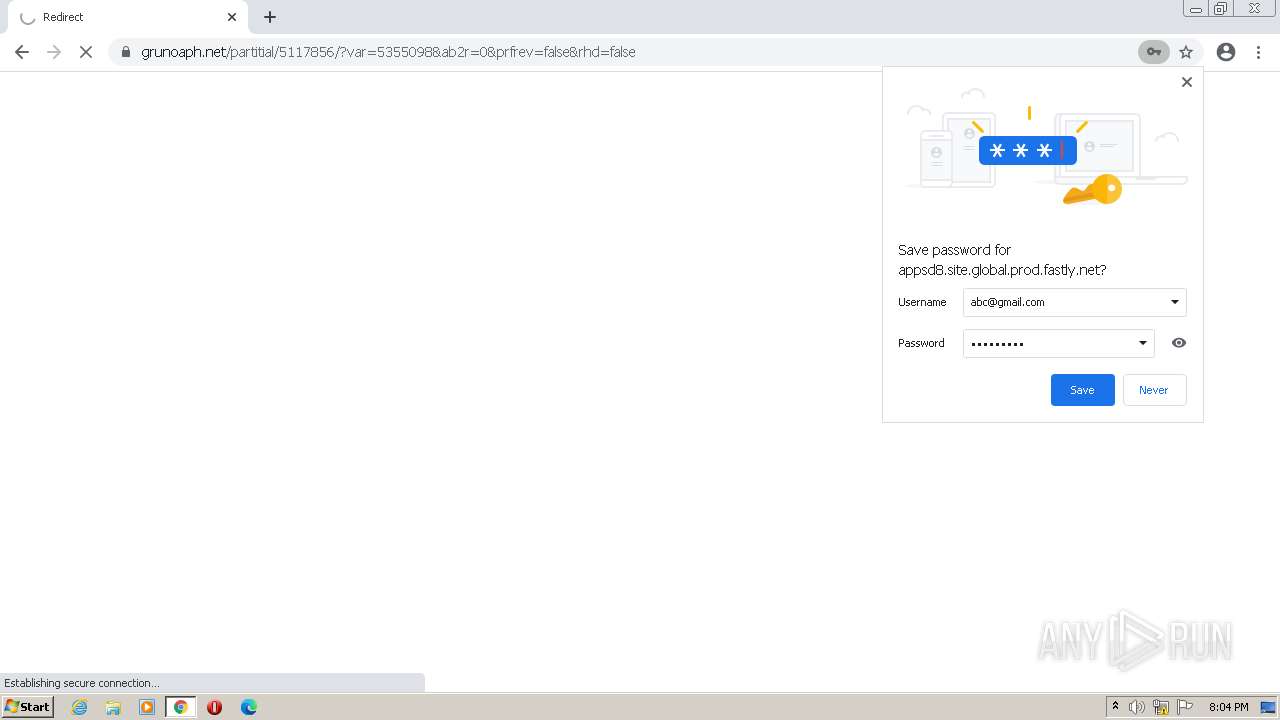Close the Redirect tab
The height and width of the screenshot is (720, 1280).
click(x=232, y=17)
